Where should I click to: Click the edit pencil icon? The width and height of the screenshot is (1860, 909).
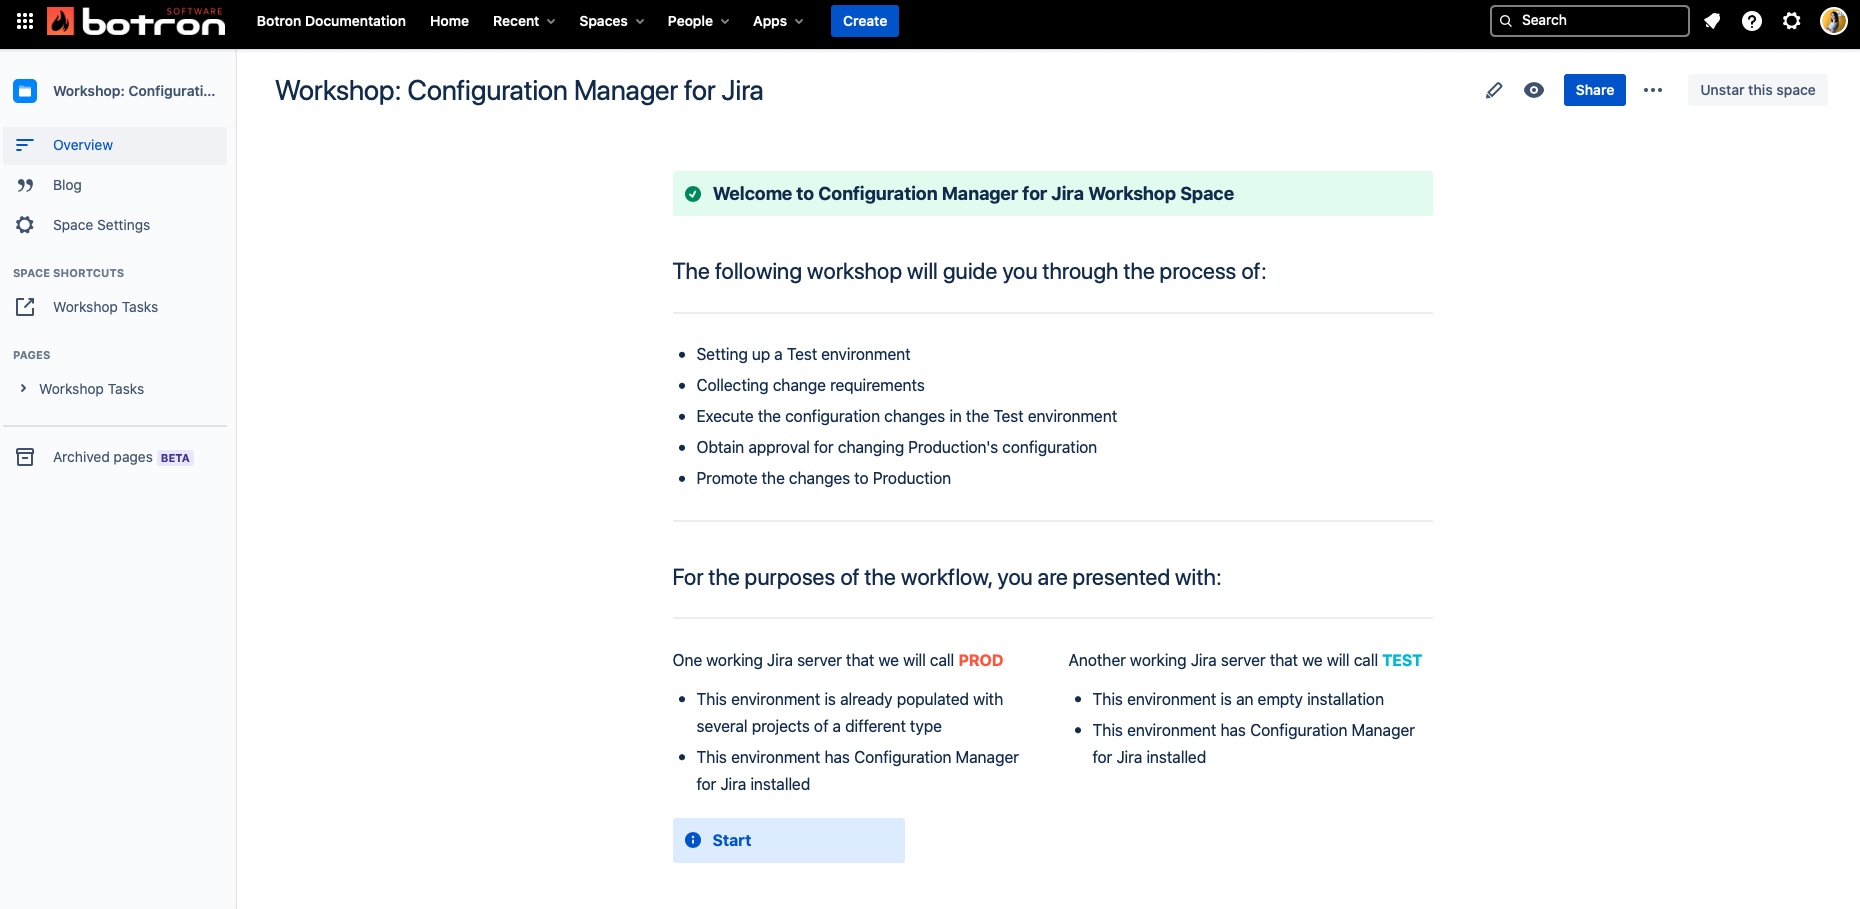coord(1494,90)
